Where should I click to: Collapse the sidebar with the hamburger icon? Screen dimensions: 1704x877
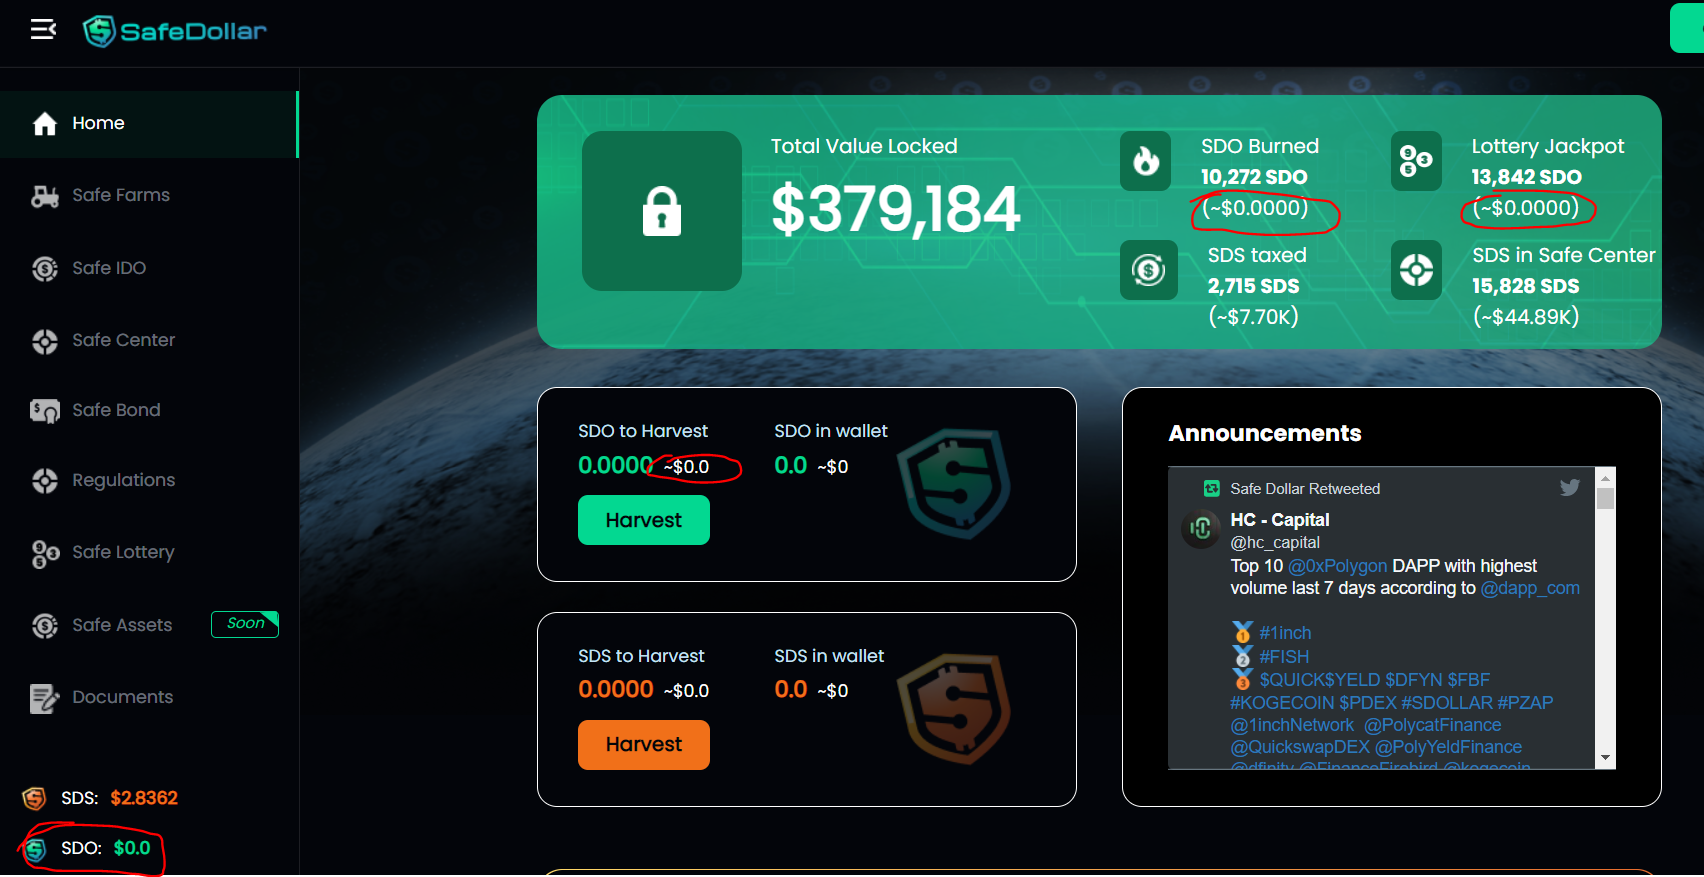point(43,30)
